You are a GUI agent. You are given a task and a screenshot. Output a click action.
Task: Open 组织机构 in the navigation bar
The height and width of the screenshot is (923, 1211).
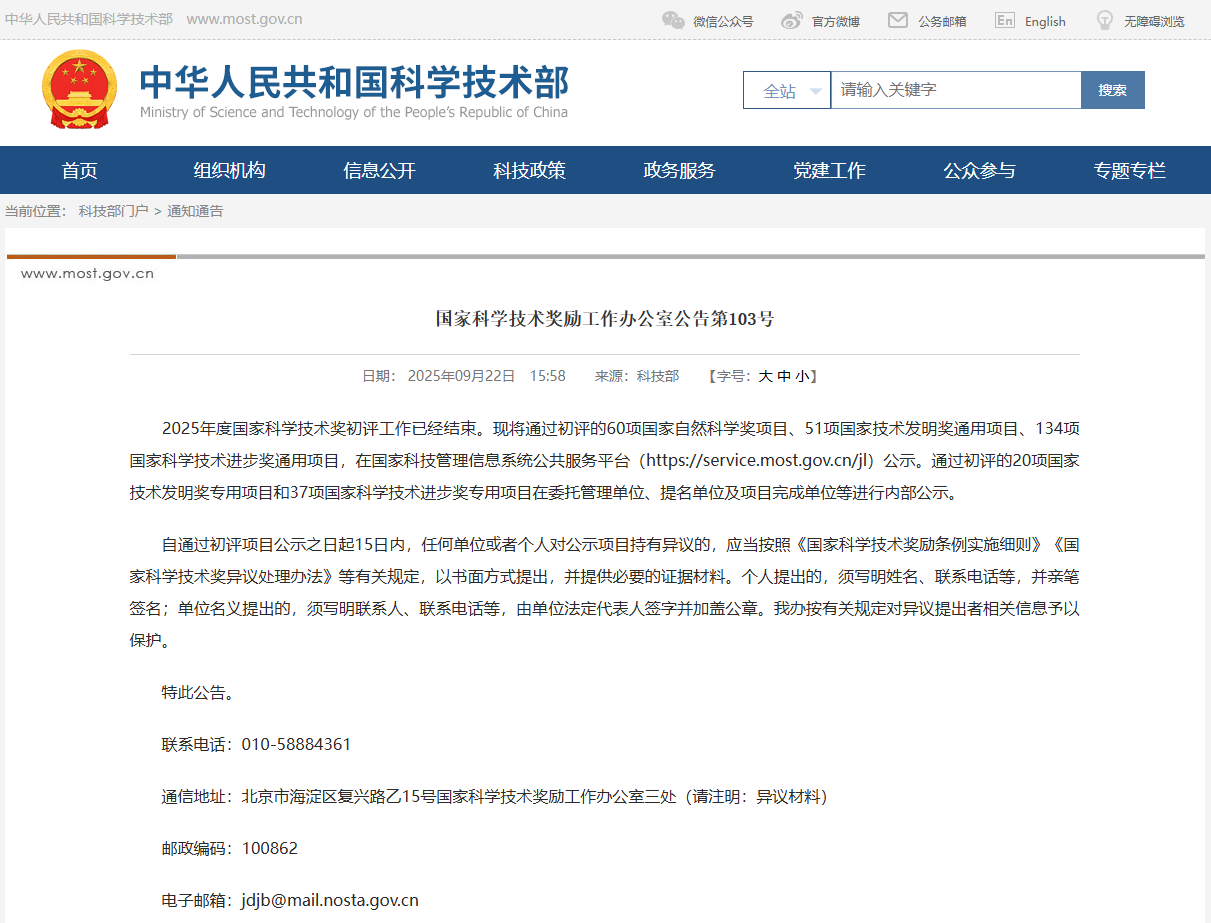[x=229, y=170]
